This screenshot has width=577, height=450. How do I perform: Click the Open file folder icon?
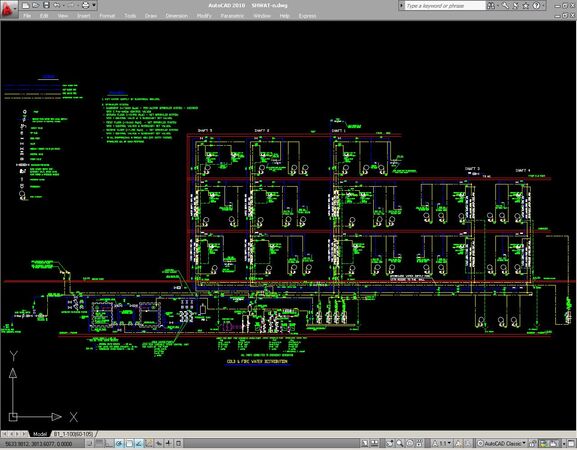[36, 5]
